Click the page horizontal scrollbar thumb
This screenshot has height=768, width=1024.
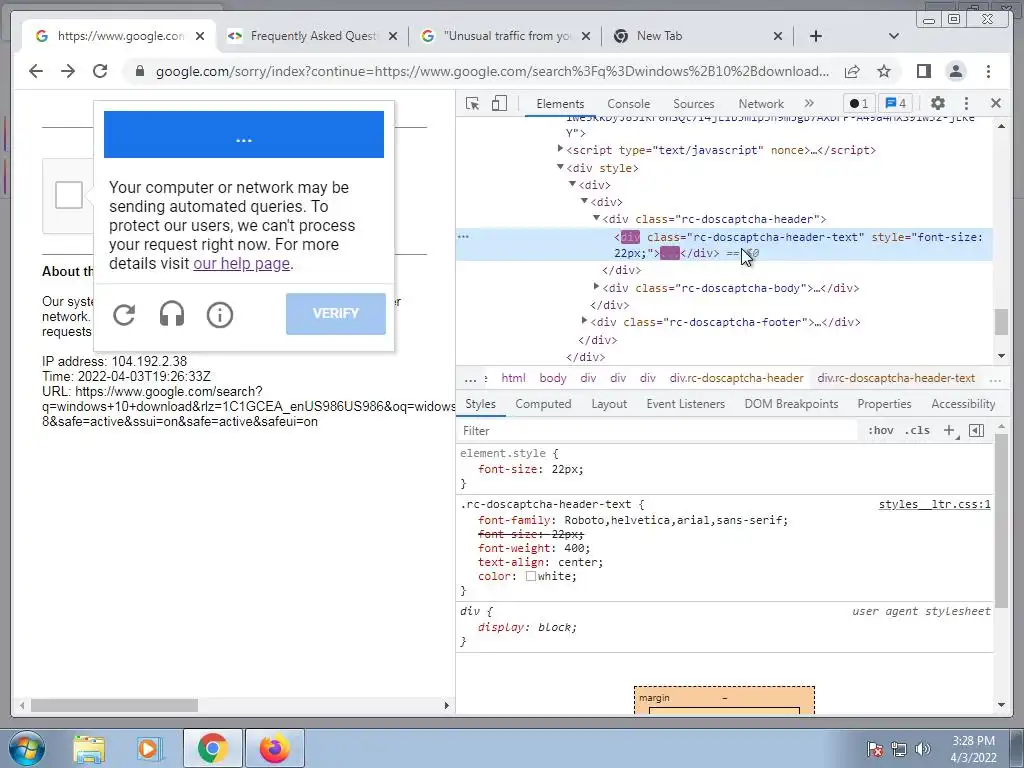114,705
